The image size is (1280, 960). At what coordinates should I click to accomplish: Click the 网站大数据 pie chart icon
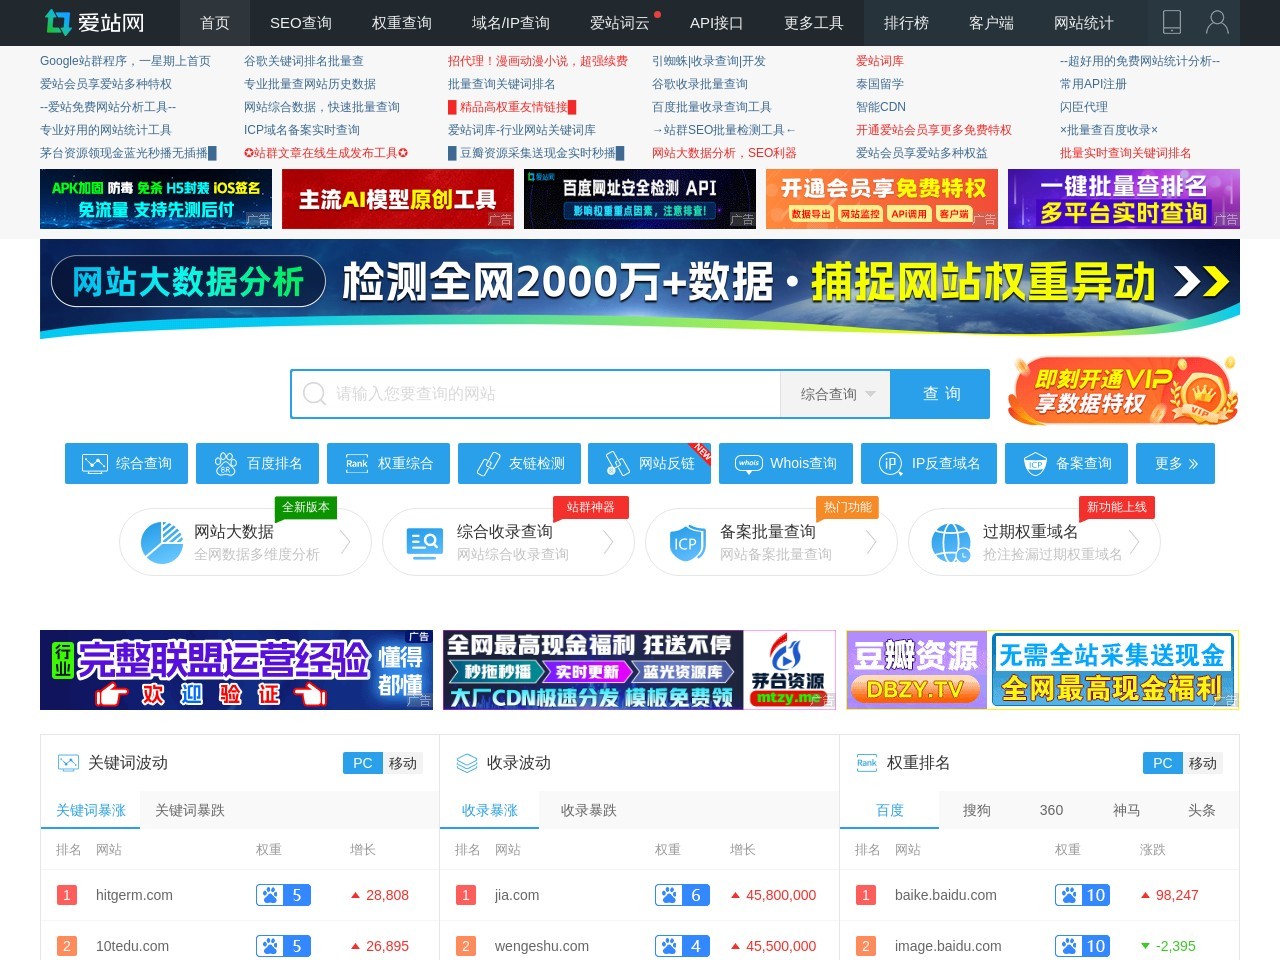(161, 542)
